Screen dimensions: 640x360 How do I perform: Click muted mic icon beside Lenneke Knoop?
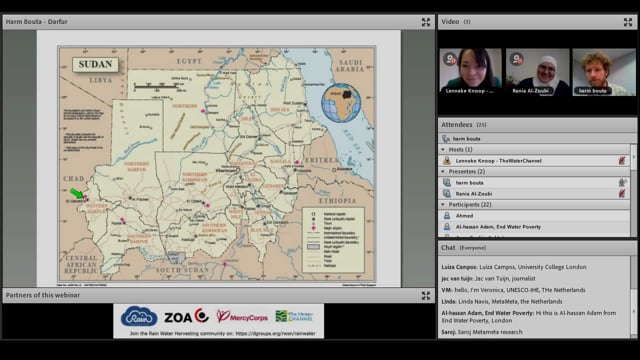[622, 161]
